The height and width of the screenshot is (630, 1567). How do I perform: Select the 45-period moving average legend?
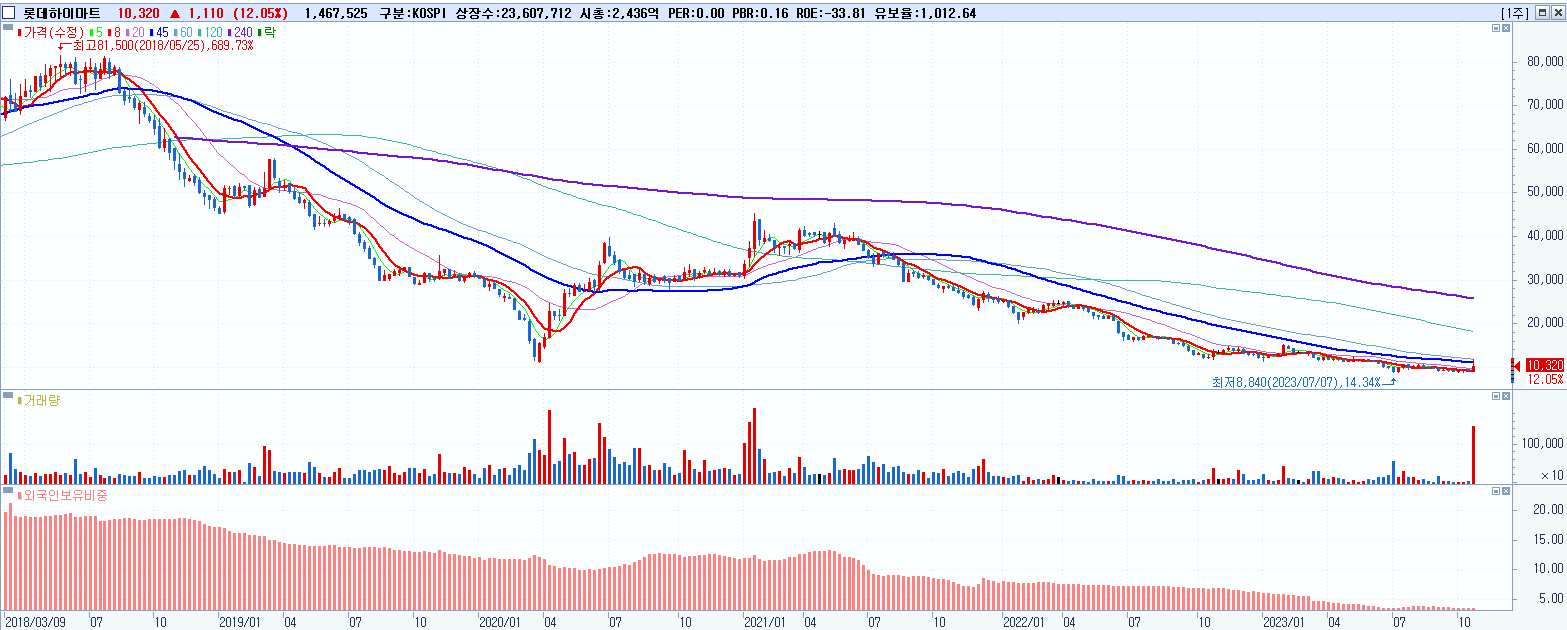point(160,32)
